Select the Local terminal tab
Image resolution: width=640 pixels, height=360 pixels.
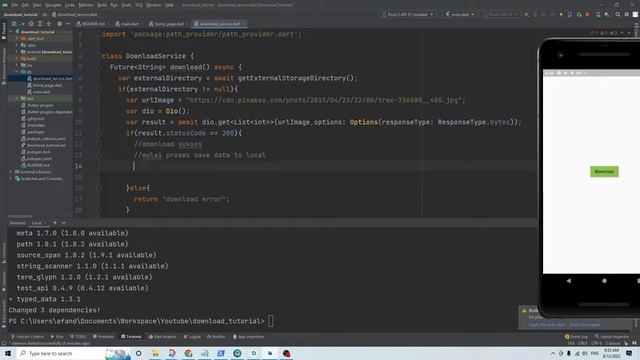[37, 223]
